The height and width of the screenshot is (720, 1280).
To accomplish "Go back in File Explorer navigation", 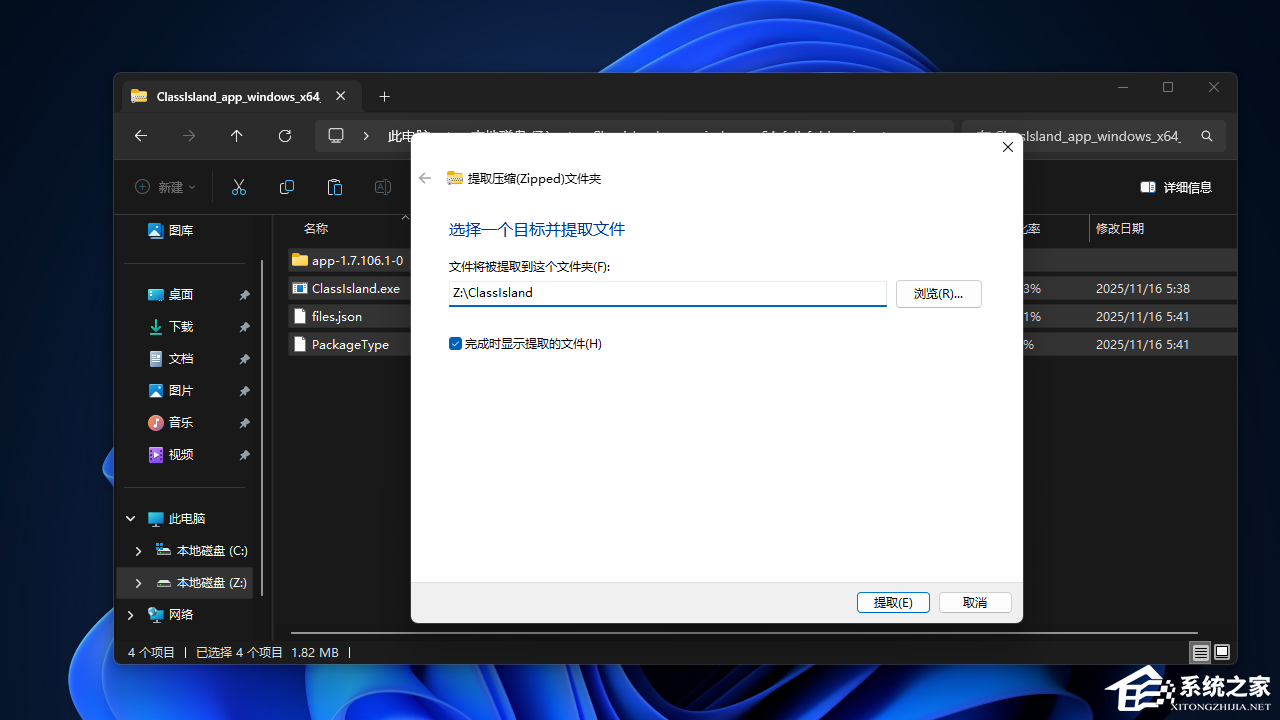I will point(141,136).
